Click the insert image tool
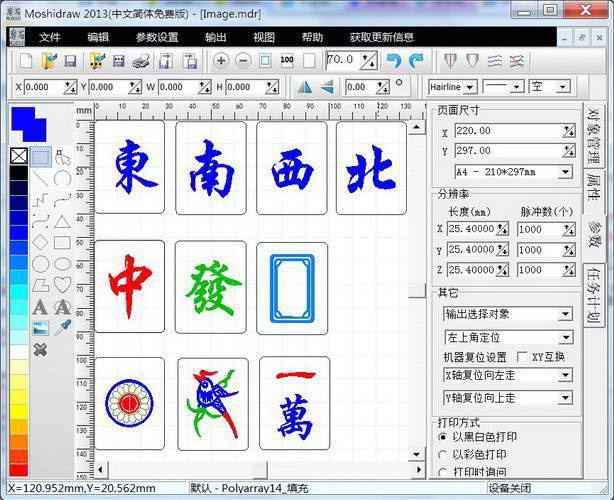 coord(40,327)
